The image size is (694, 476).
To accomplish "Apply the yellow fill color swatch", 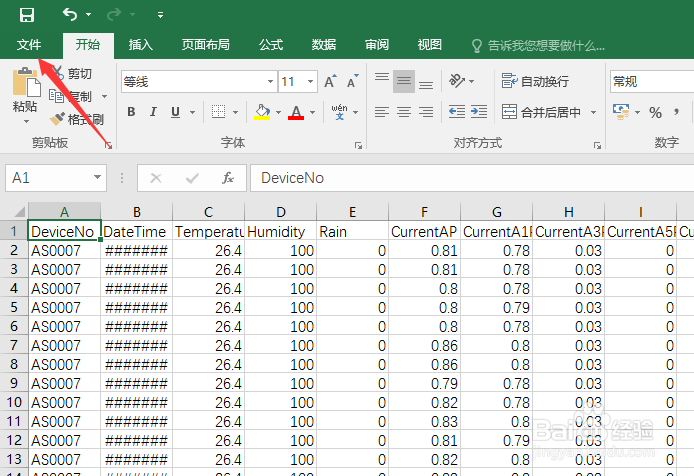I will [x=262, y=112].
